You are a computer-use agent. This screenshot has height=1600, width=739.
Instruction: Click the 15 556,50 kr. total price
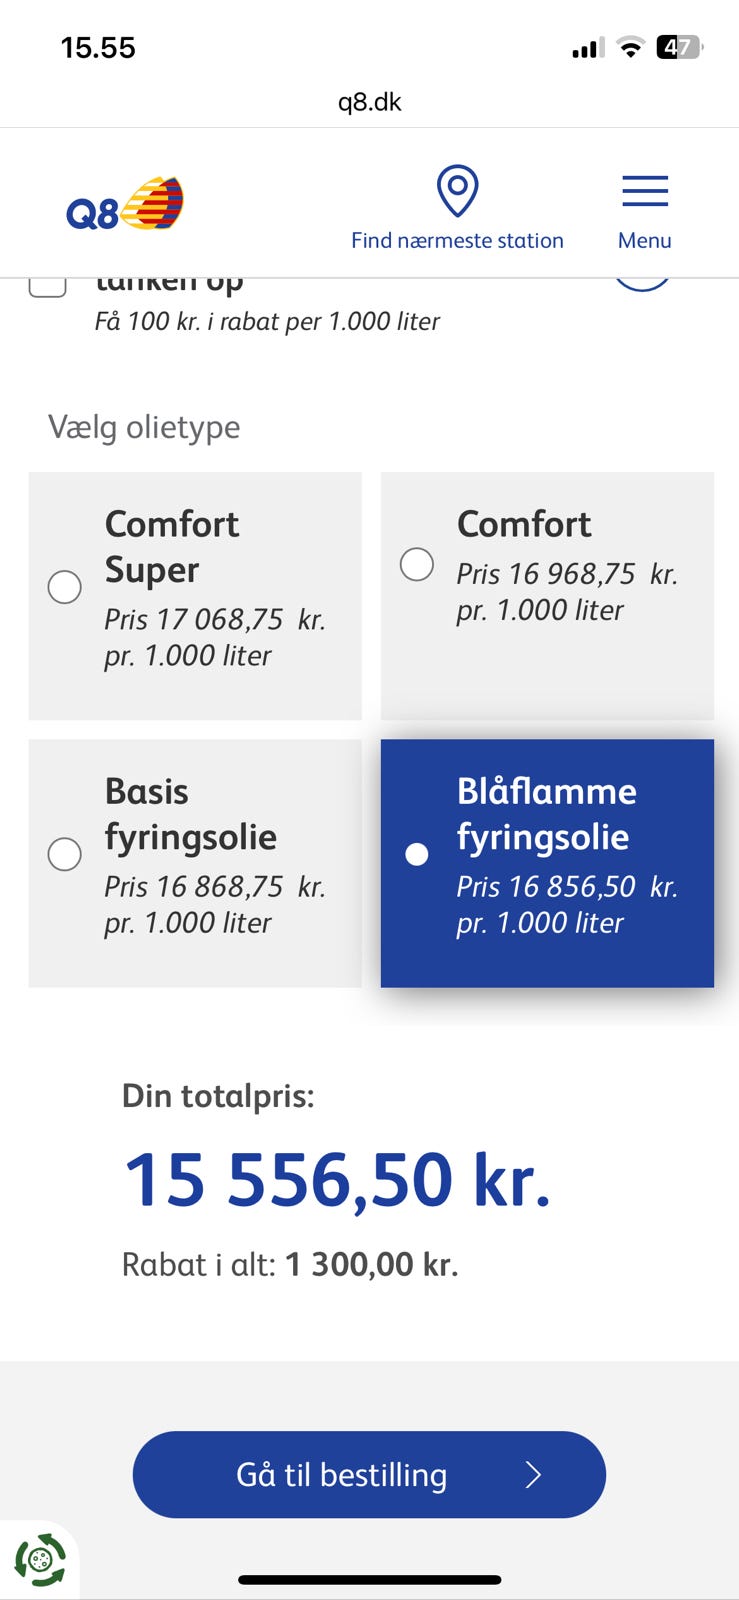337,1180
